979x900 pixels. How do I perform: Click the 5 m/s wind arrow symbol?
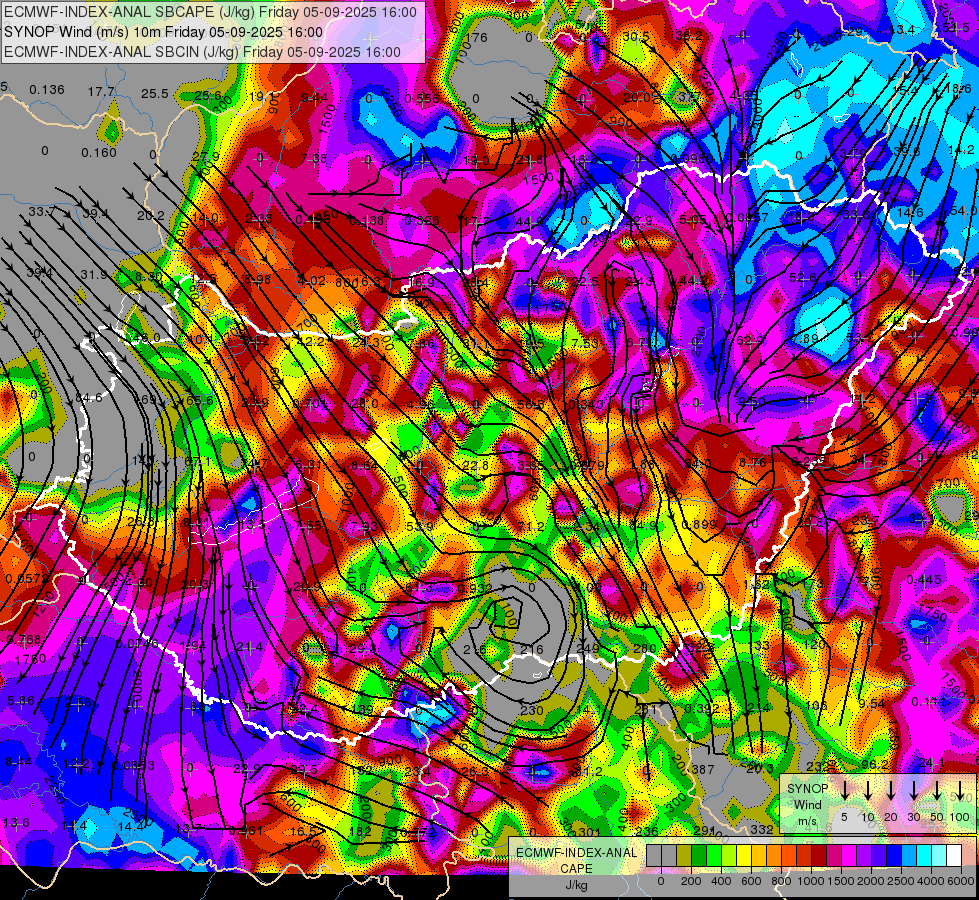pyautogui.click(x=845, y=791)
